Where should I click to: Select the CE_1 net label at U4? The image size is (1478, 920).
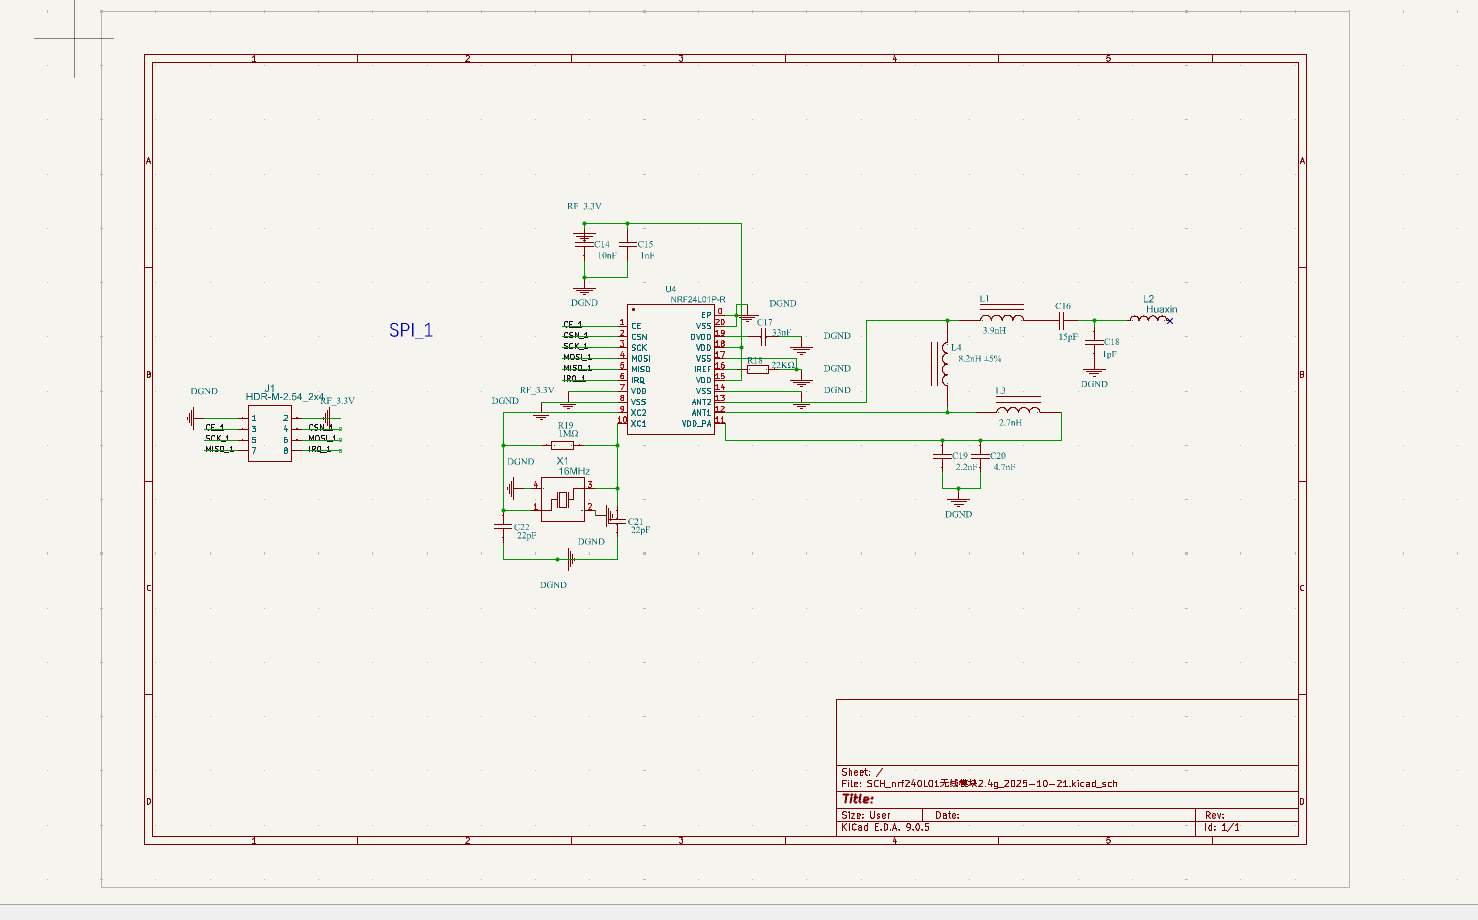click(573, 325)
